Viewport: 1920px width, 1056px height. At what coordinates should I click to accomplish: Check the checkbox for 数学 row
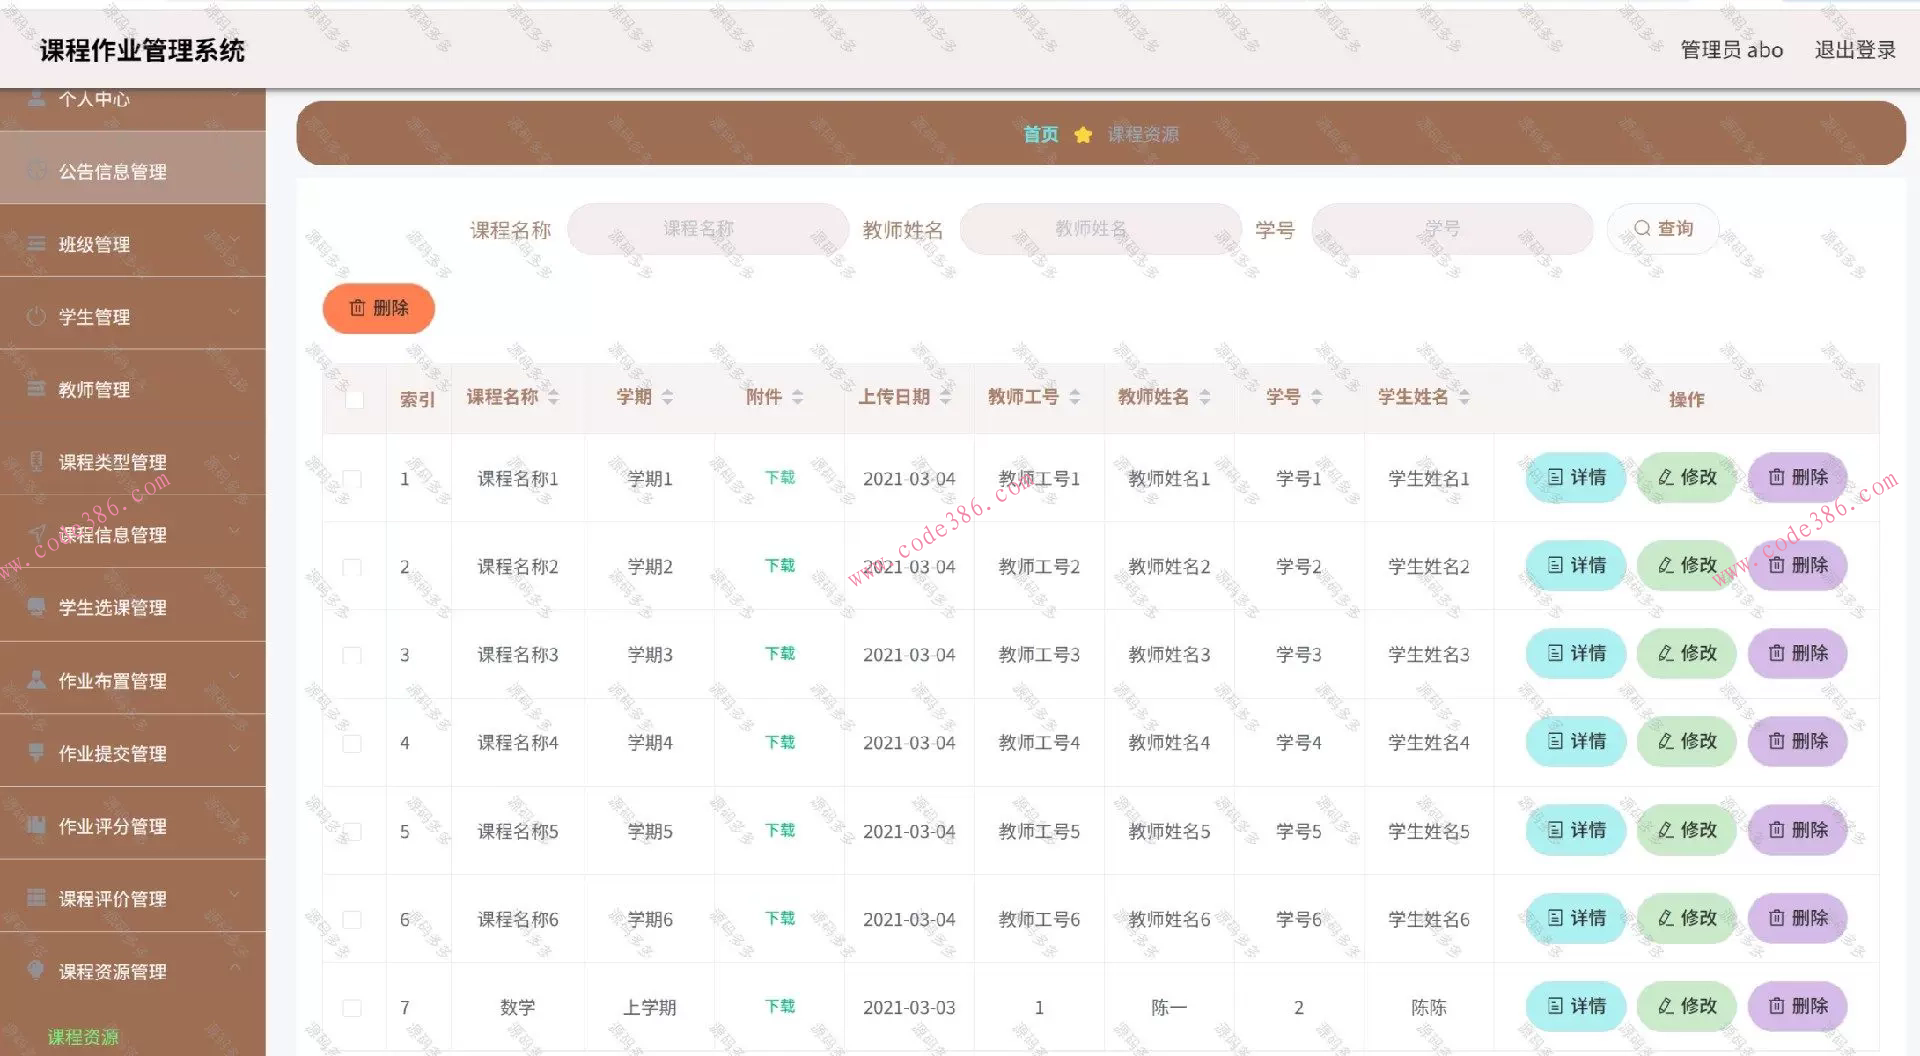[352, 1008]
